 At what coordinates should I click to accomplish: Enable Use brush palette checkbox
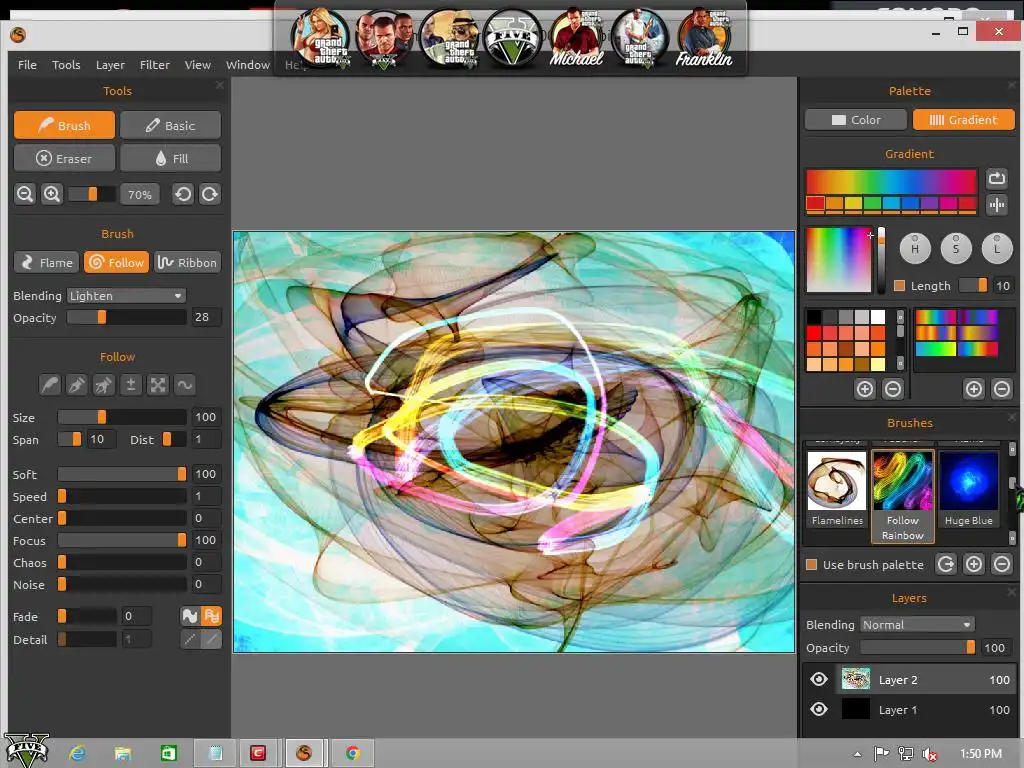(x=811, y=564)
